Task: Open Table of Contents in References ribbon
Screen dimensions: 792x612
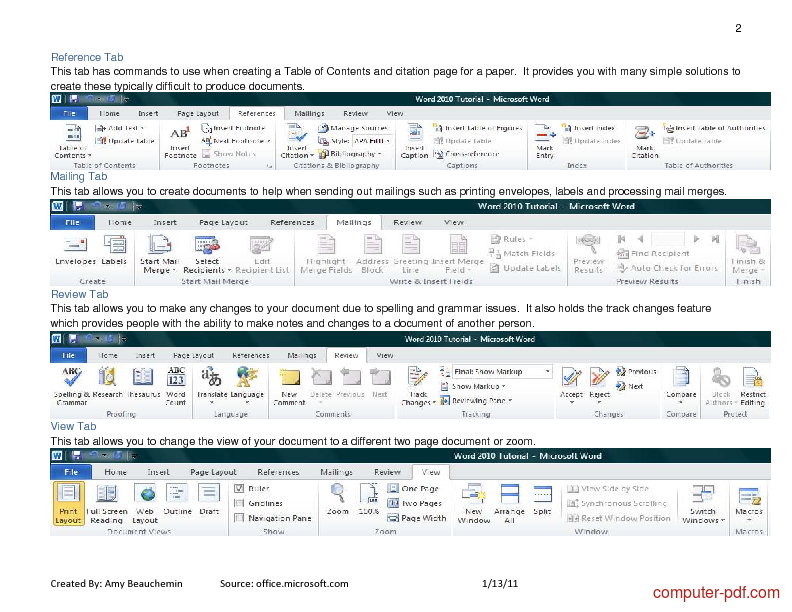Action: click(73, 141)
